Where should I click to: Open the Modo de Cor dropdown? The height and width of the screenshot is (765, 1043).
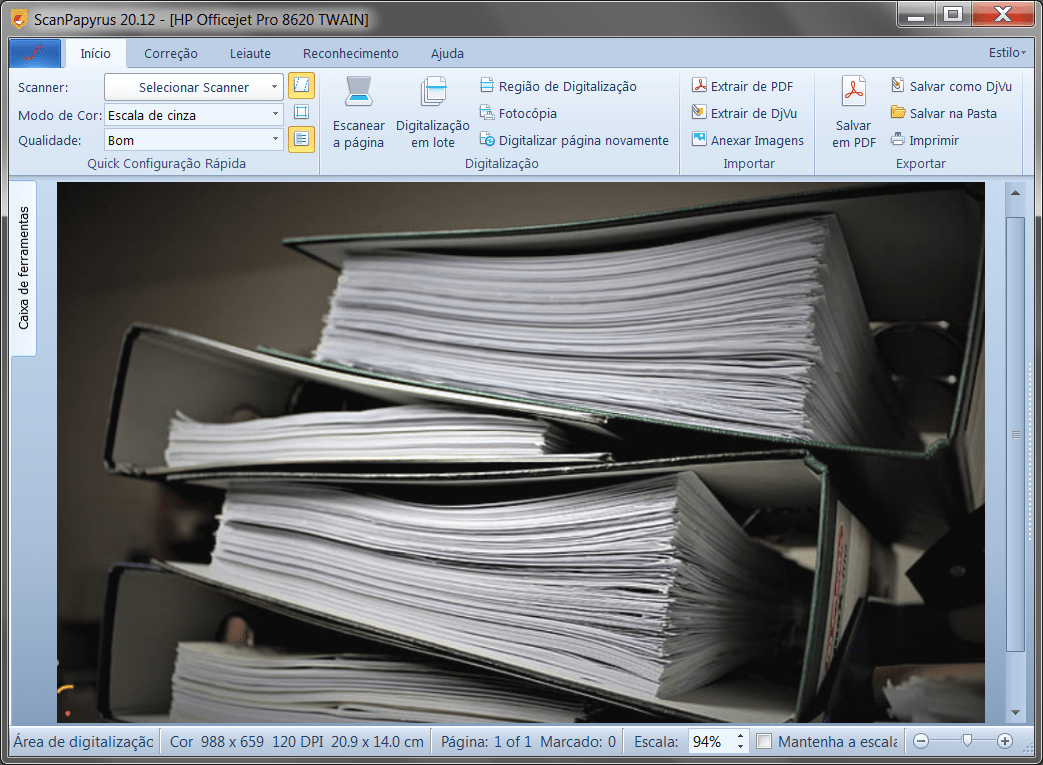pos(194,115)
